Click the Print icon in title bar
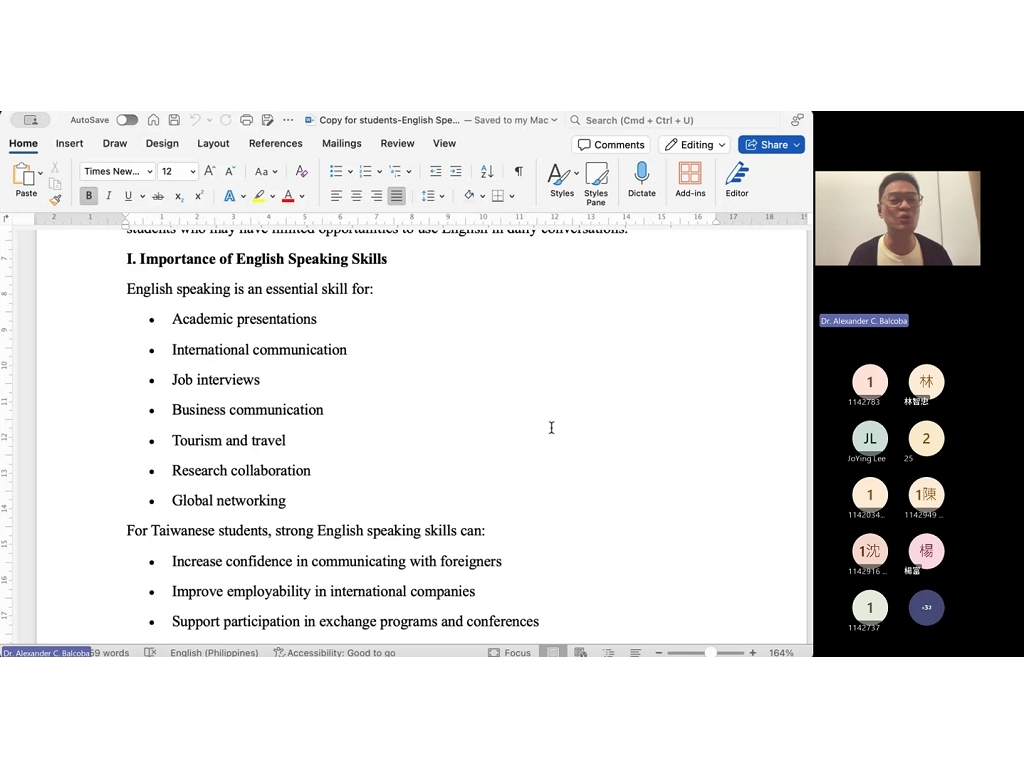Image resolution: width=1024 pixels, height=768 pixels. (246, 120)
